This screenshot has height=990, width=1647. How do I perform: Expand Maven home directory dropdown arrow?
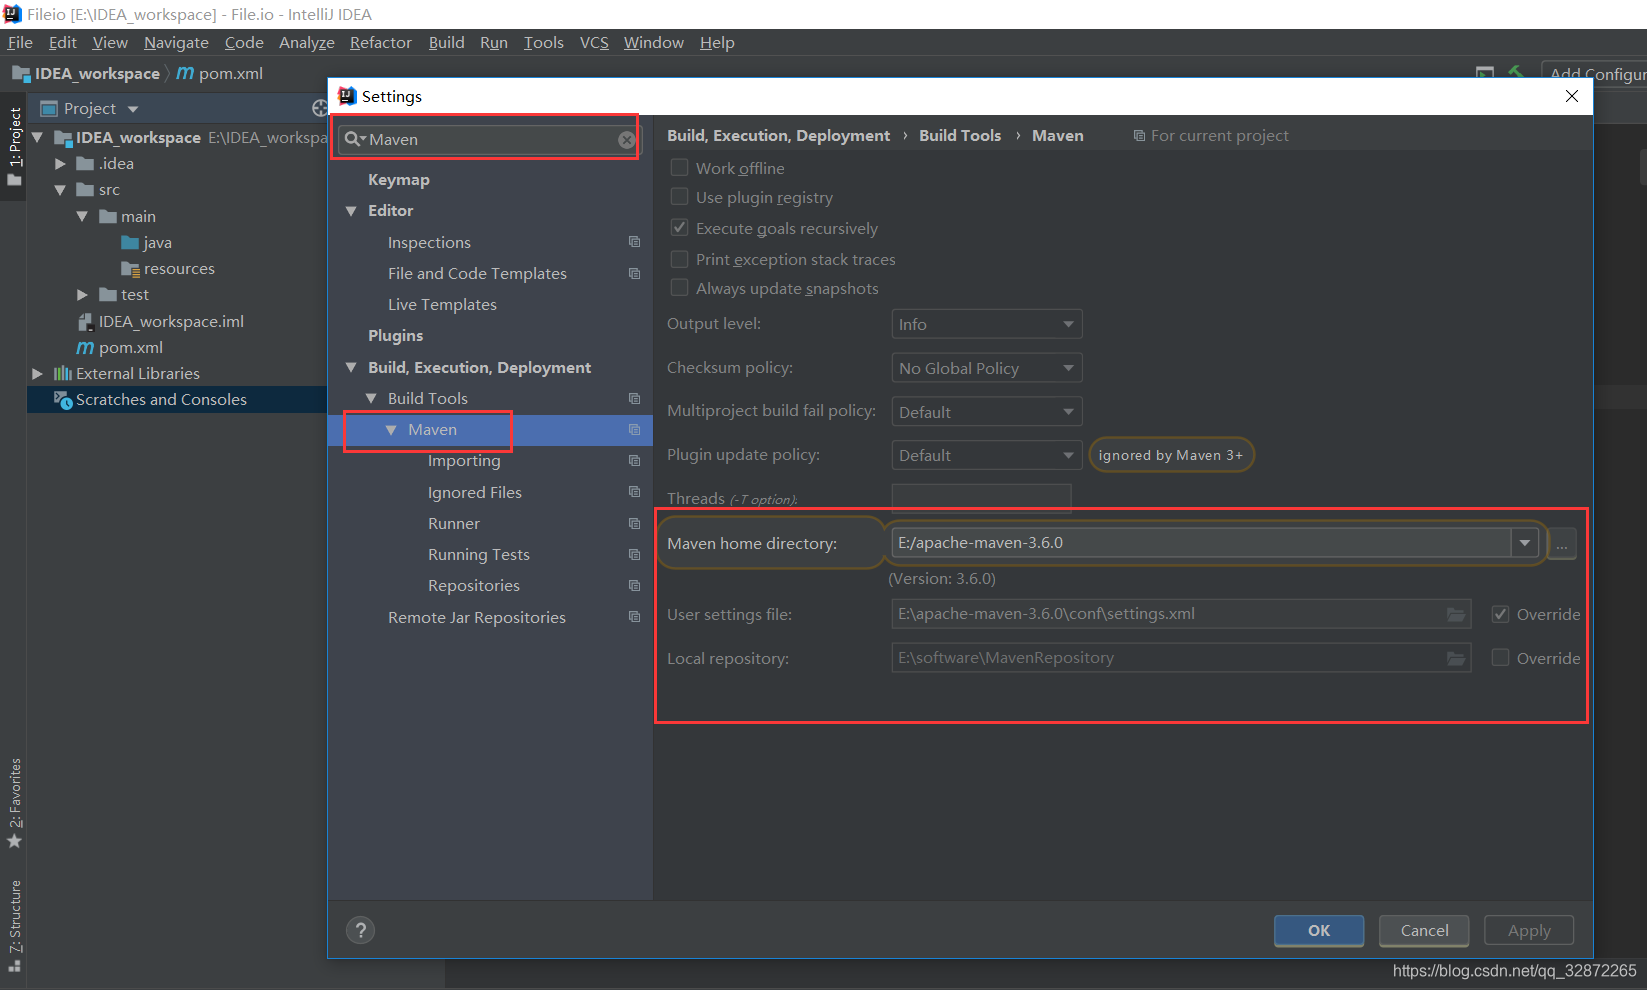coord(1524,543)
